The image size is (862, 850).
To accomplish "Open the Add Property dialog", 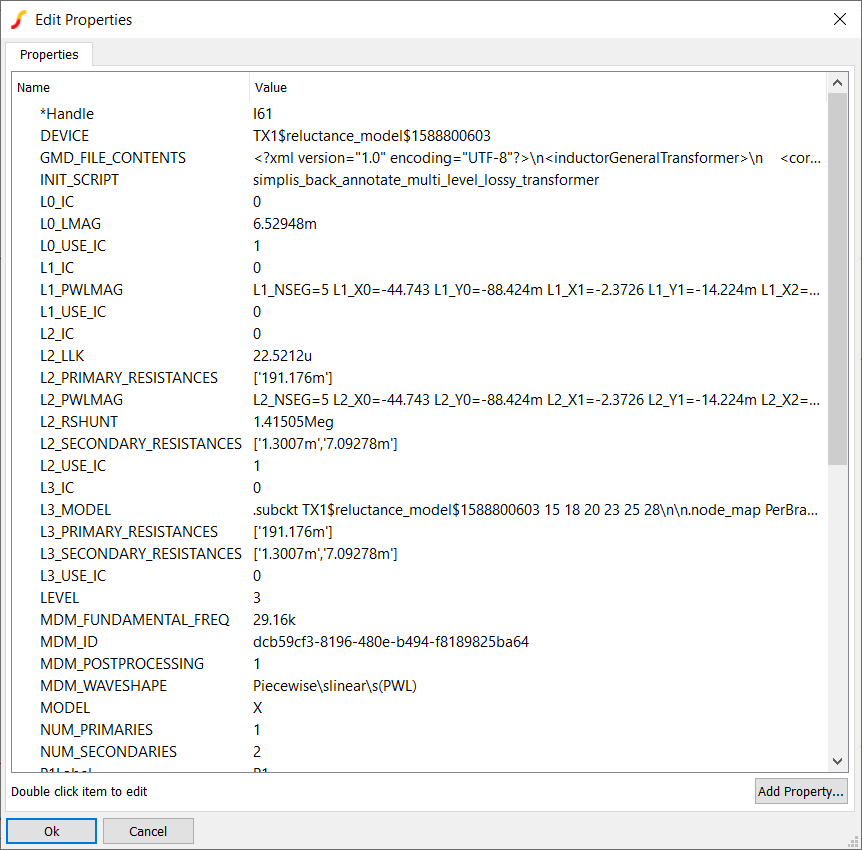I will pos(800,791).
